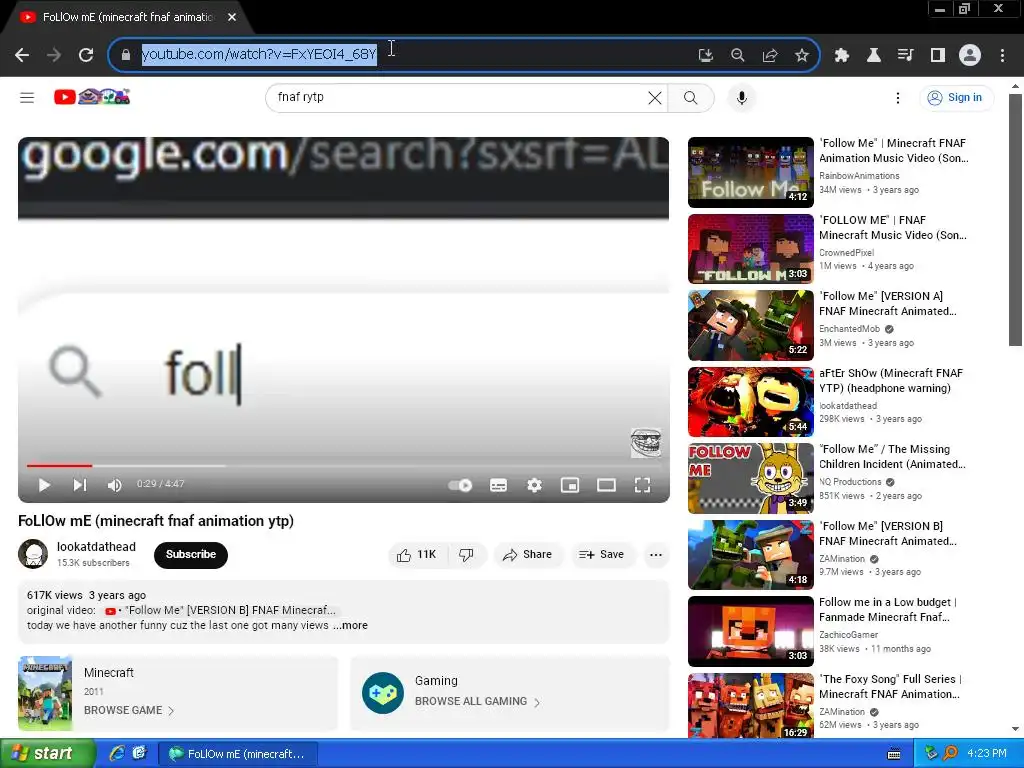
Task: Open aFtEr ShOw Minecraft FNAF YTP video
Action: click(x=750, y=402)
